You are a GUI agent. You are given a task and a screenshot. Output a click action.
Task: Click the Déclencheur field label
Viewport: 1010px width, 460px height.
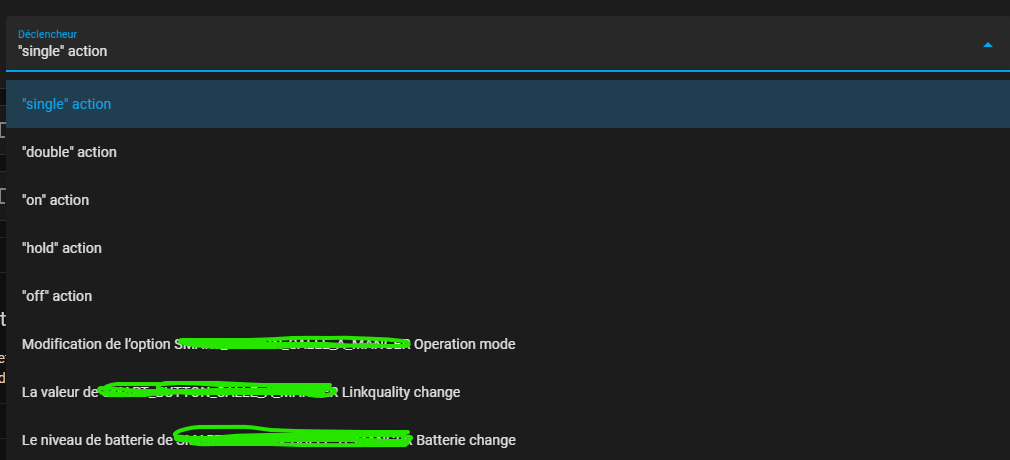[47, 34]
